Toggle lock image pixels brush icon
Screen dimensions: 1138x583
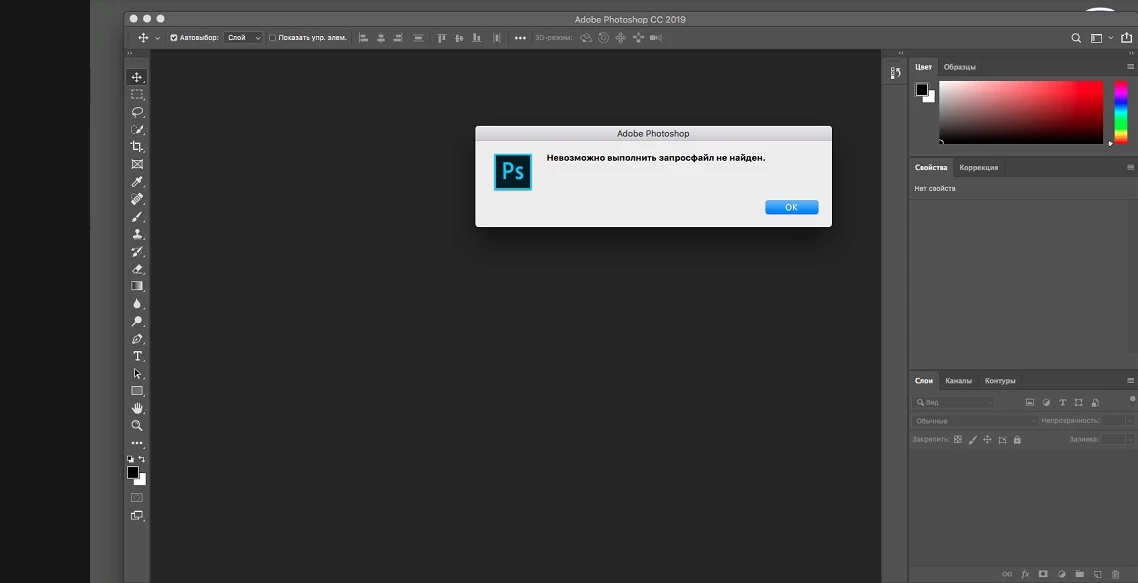click(x=973, y=440)
